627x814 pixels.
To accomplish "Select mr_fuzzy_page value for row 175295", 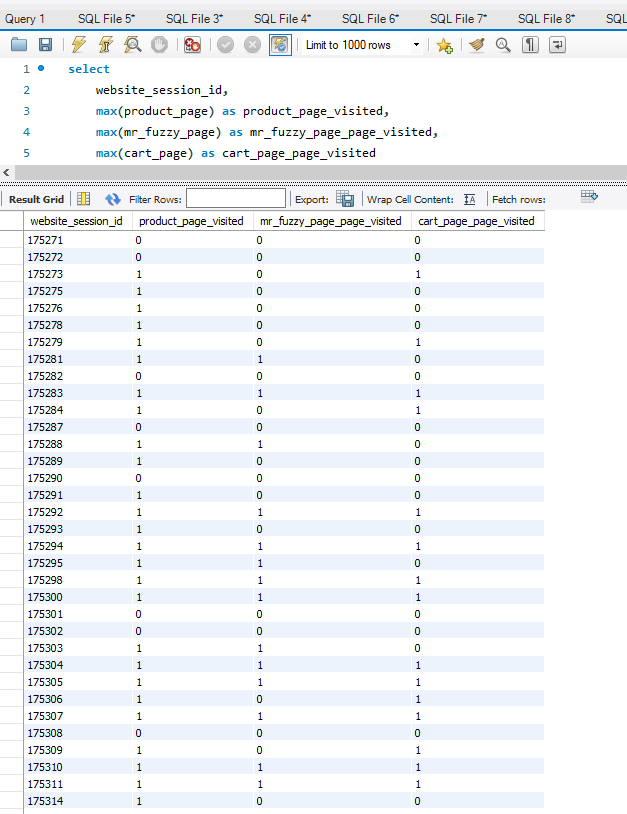I will pyautogui.click(x=332, y=563).
